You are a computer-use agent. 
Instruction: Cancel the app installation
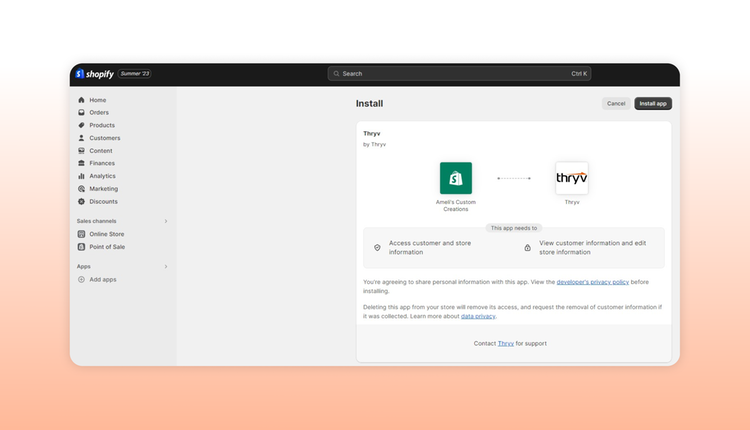click(x=616, y=103)
